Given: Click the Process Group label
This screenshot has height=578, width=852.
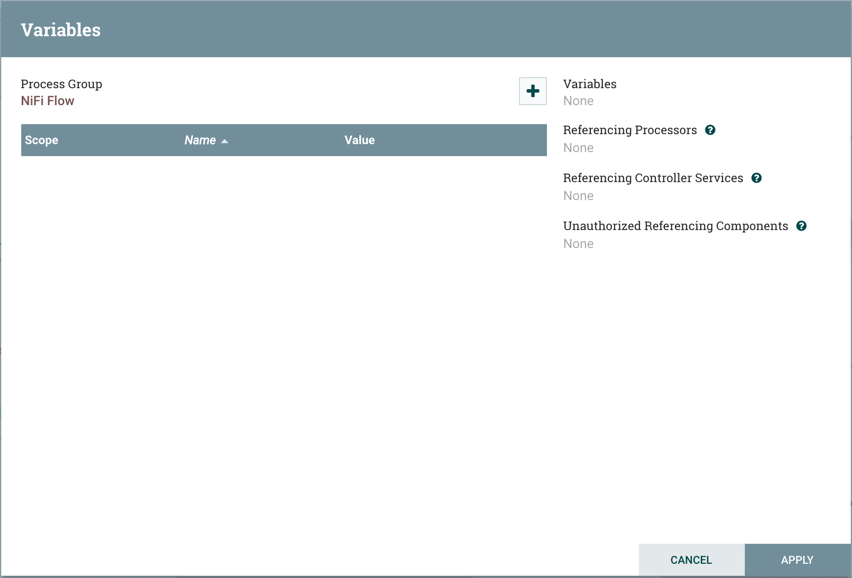Looking at the screenshot, I should click(61, 84).
